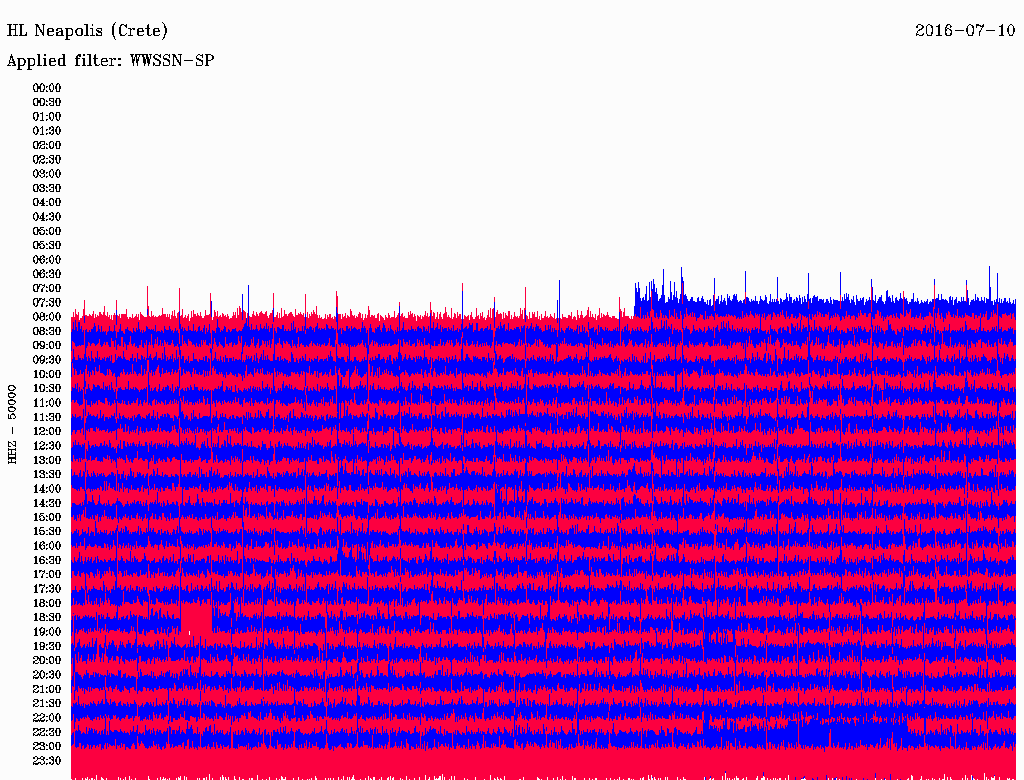Click the 08:00 time label
This screenshot has height=780, width=1024.
pyautogui.click(x=47, y=317)
